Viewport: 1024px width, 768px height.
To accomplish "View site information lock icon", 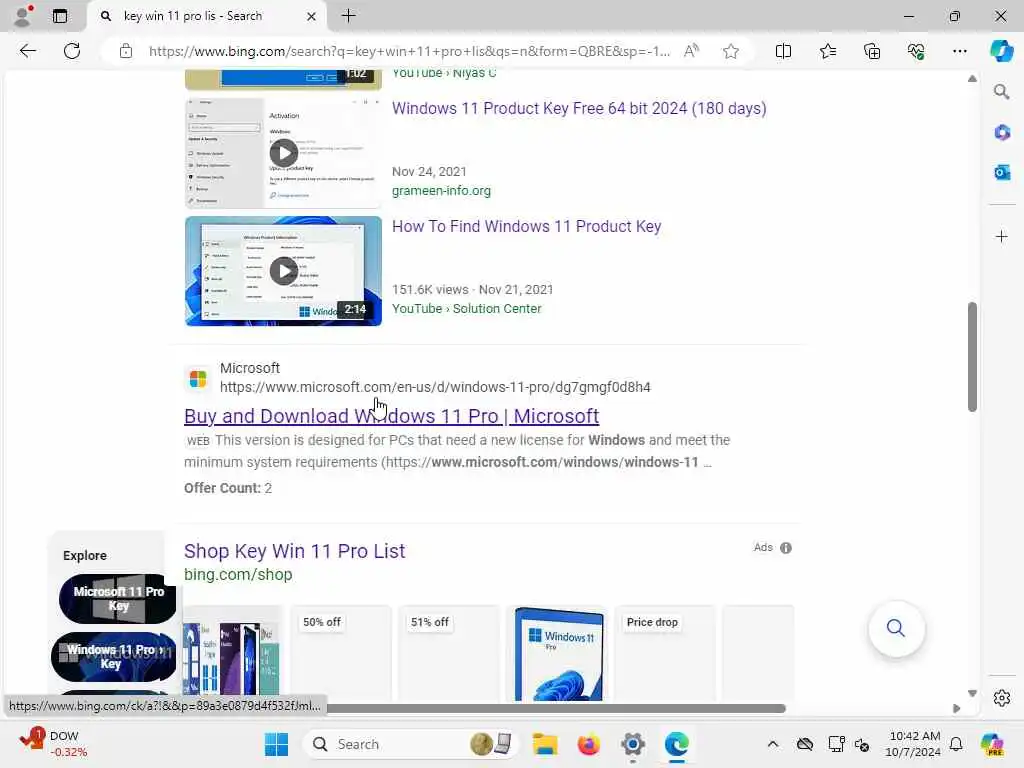I will [x=125, y=51].
